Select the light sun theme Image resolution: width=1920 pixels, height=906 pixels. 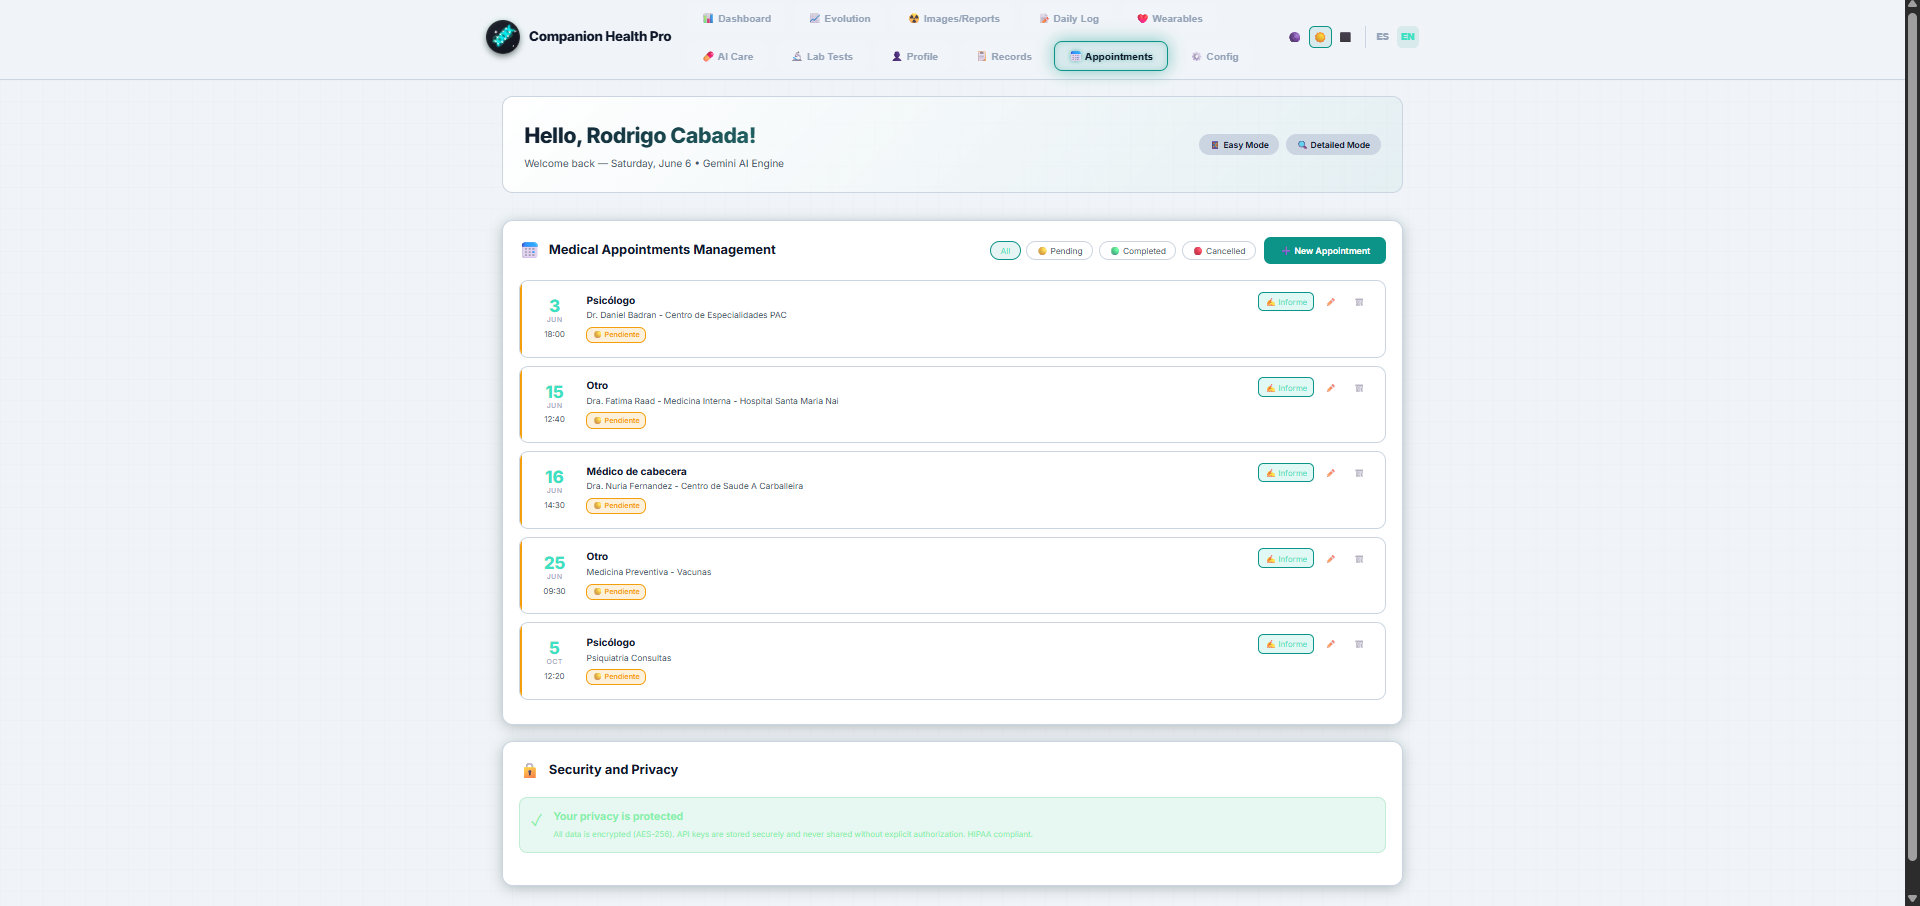pyautogui.click(x=1320, y=37)
